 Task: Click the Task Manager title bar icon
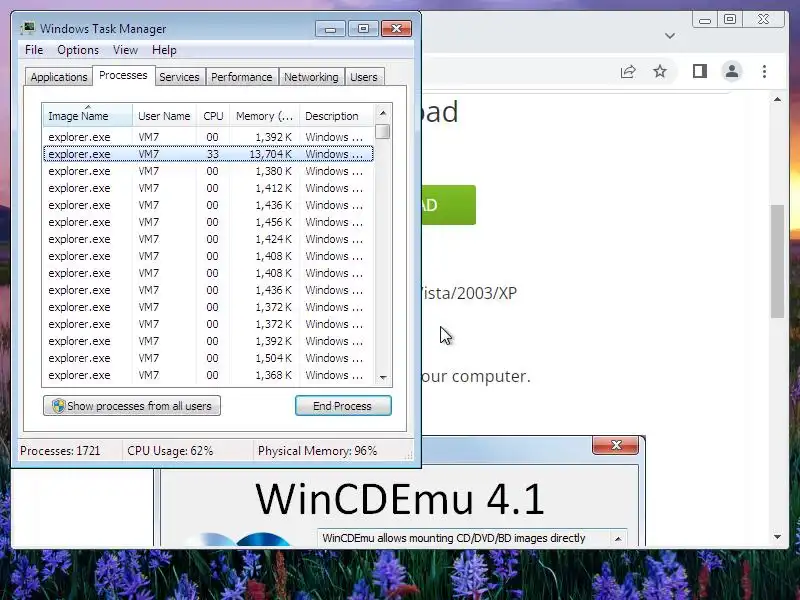pyautogui.click(x=28, y=28)
